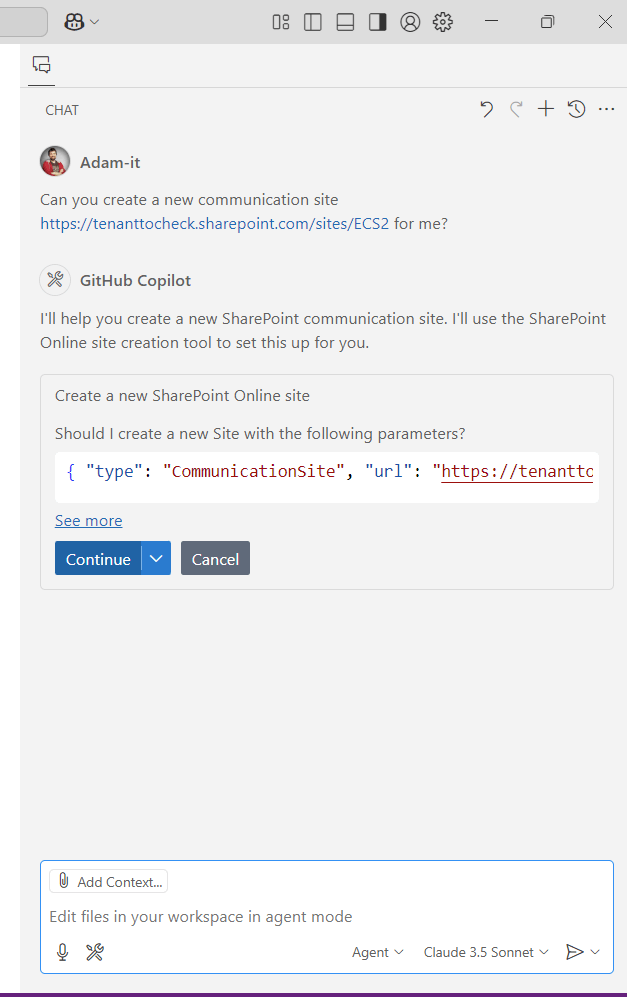Start a new chat session

[545, 109]
